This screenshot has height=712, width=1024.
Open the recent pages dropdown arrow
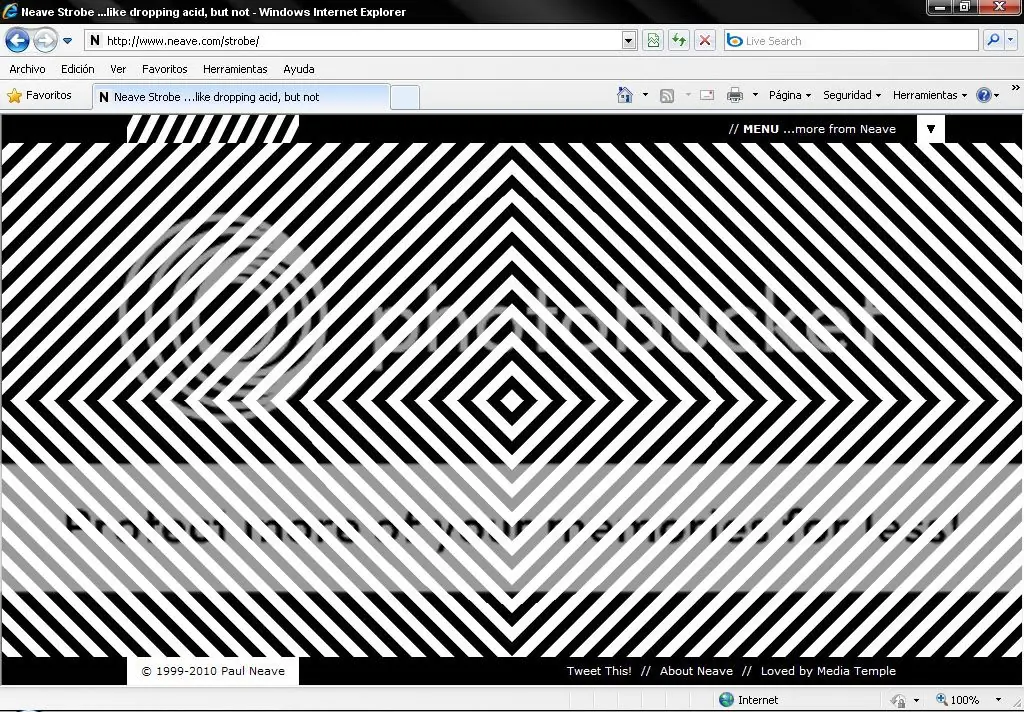pos(67,40)
